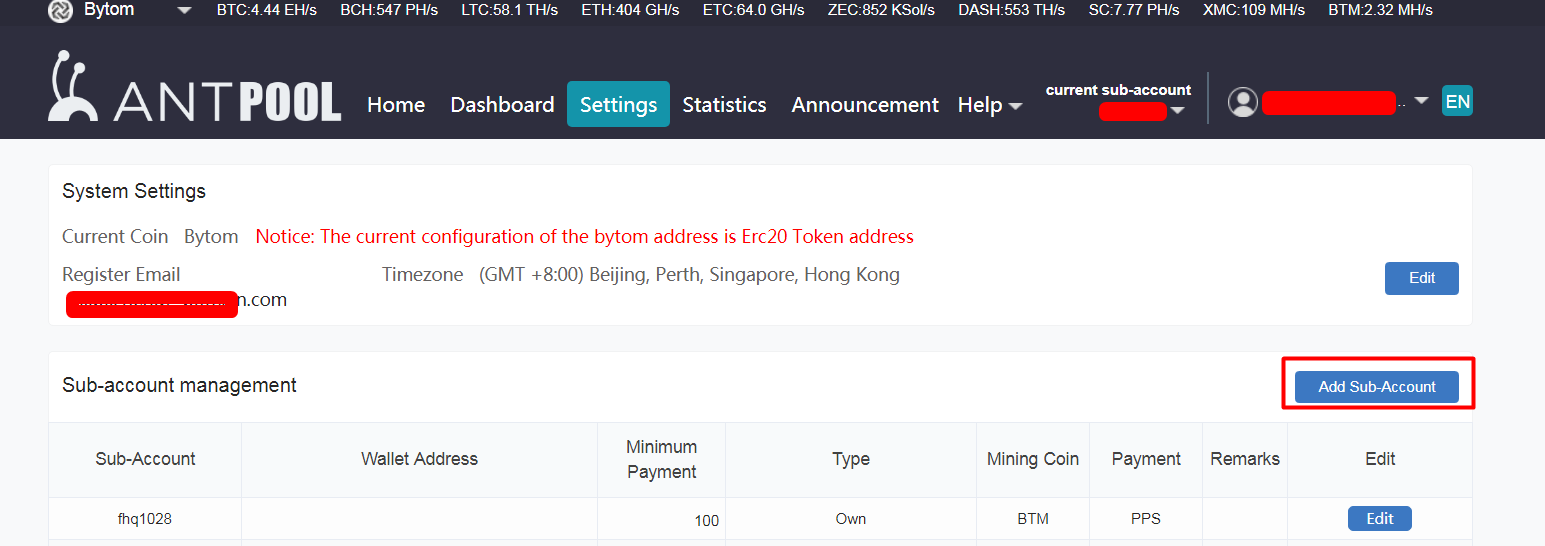The height and width of the screenshot is (546, 1545).
Task: Switch language using the EN badge
Action: pyautogui.click(x=1457, y=101)
